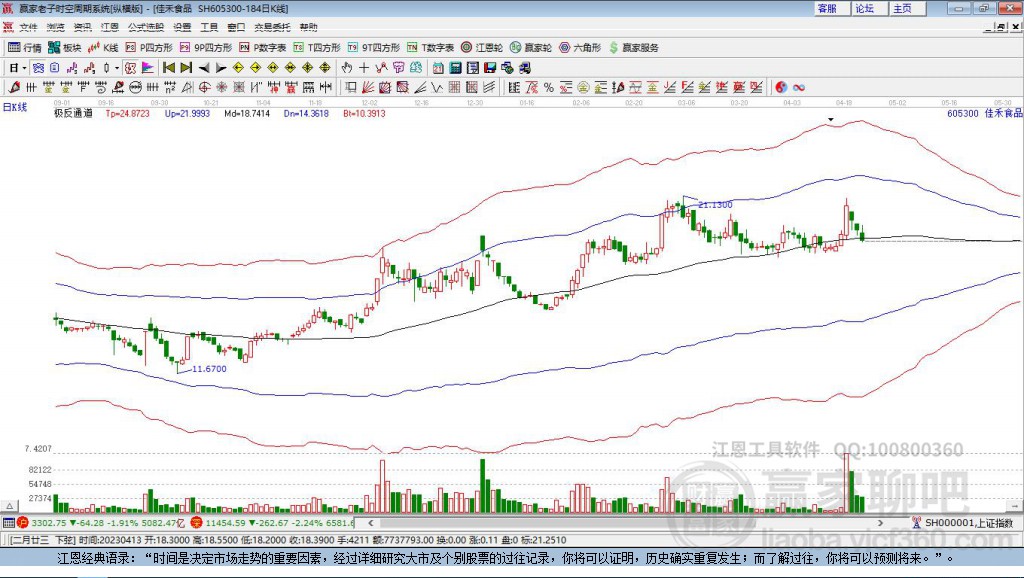Click the 主页 homepage button
The width and height of the screenshot is (1024, 578).
point(907,8)
